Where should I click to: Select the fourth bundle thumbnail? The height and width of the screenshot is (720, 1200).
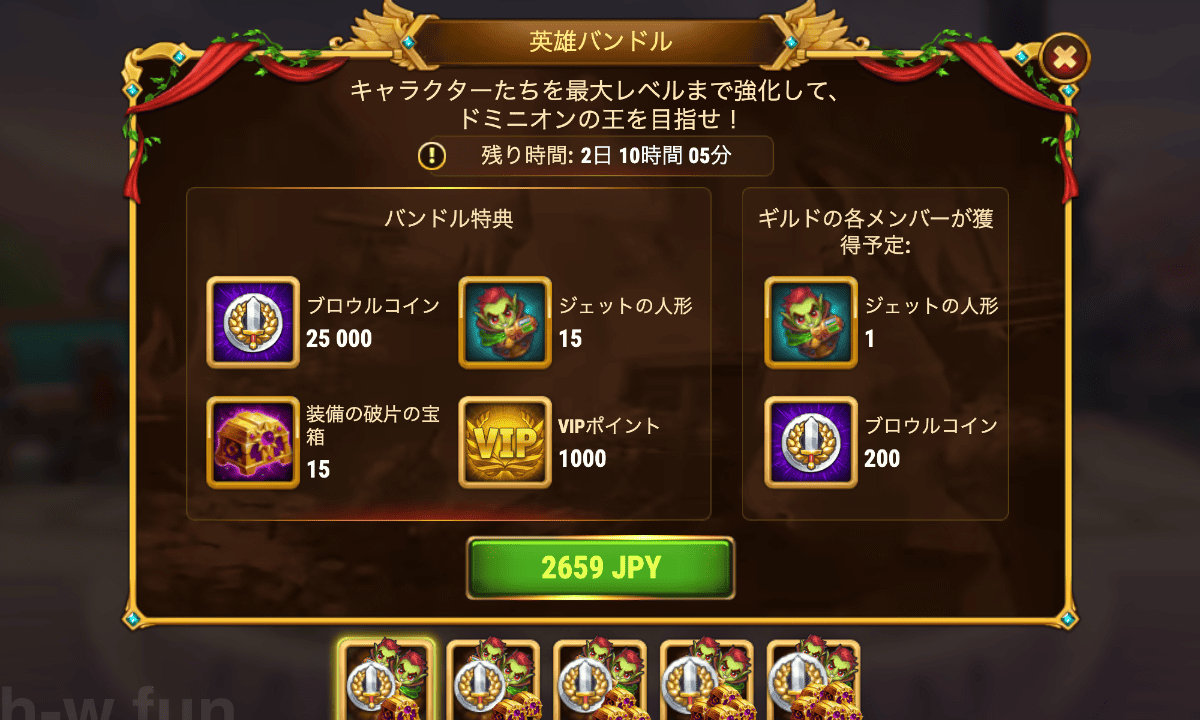708,679
